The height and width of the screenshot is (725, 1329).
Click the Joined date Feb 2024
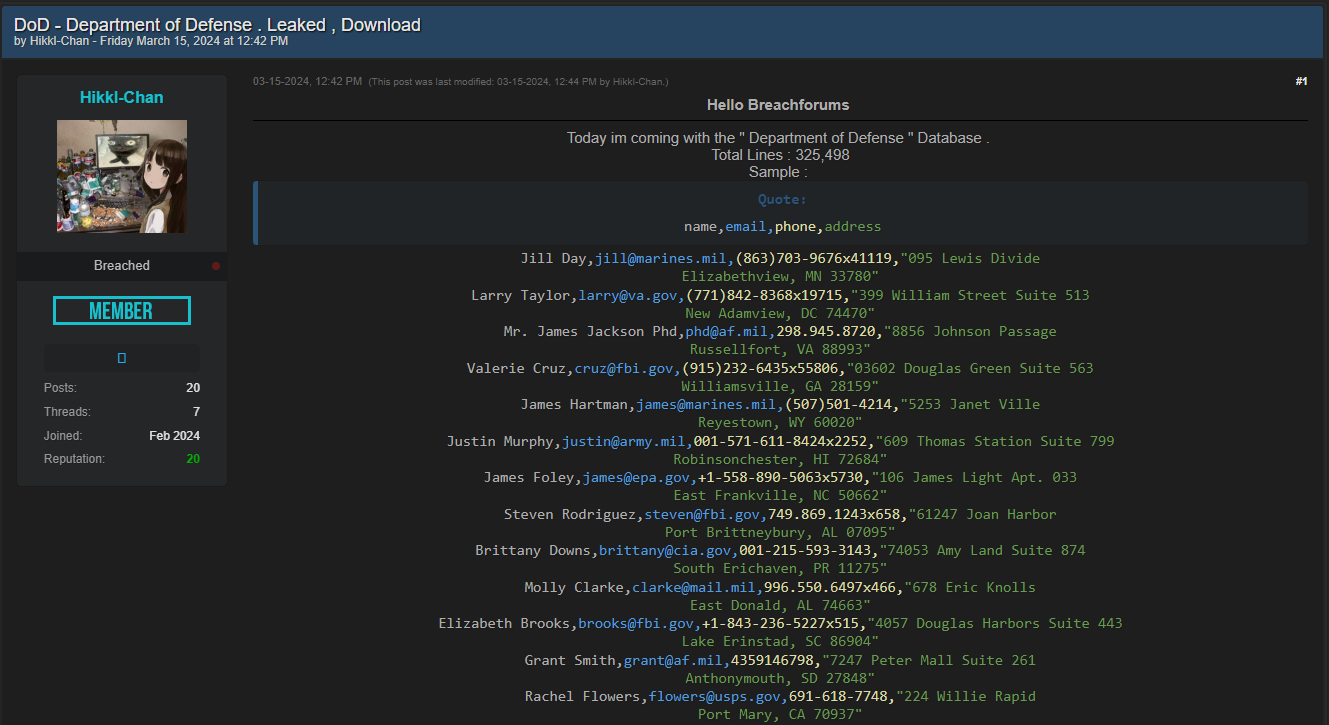point(175,436)
